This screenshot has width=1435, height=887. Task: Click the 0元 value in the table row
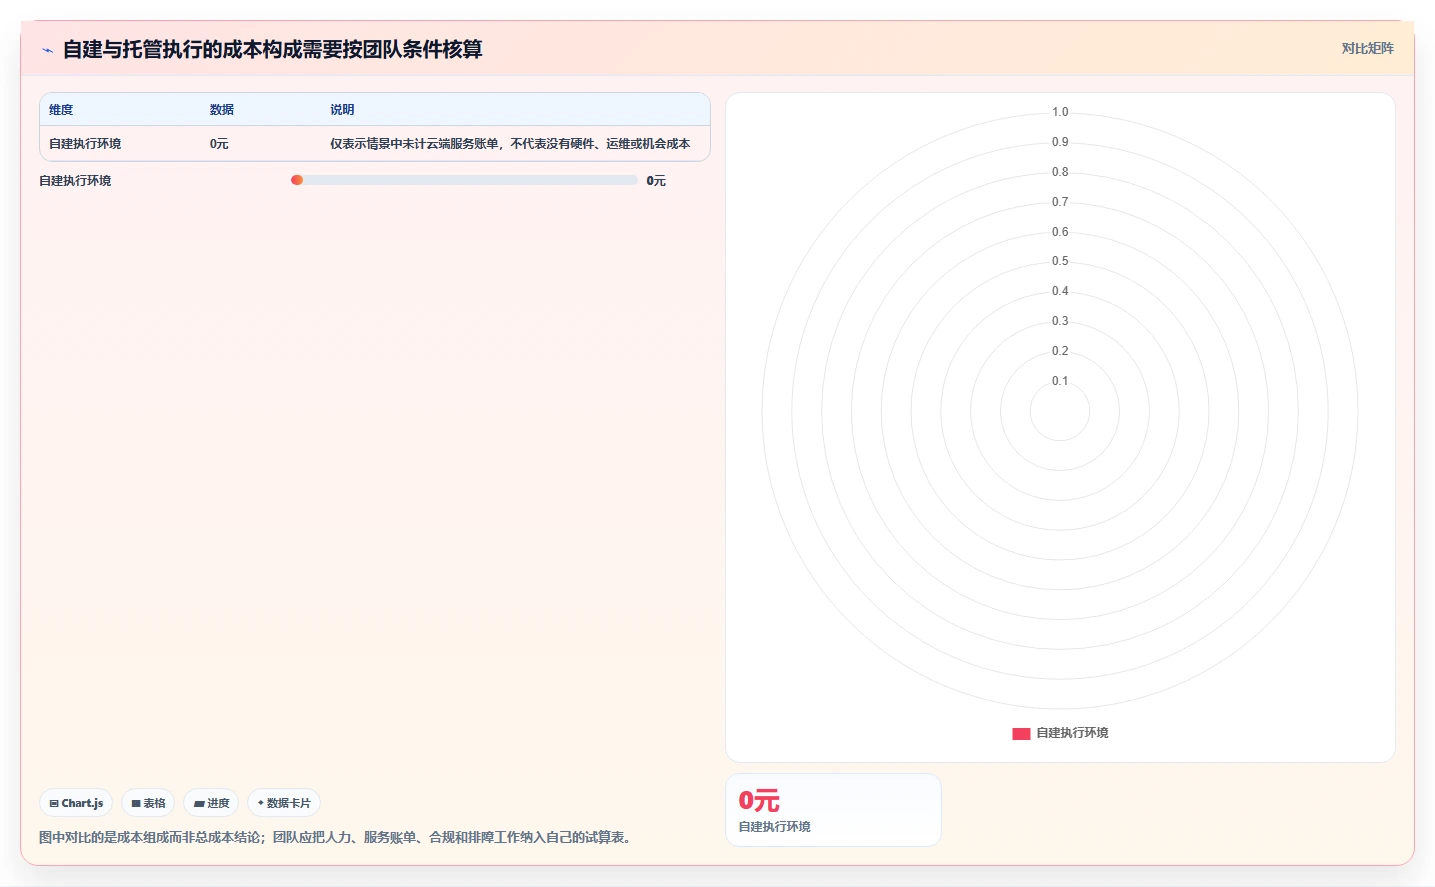[x=219, y=144]
